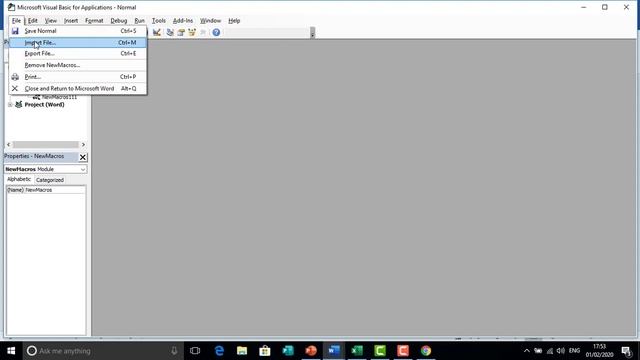Click the Object Browser toolbar icon
640x360 pixels.
tap(192, 32)
